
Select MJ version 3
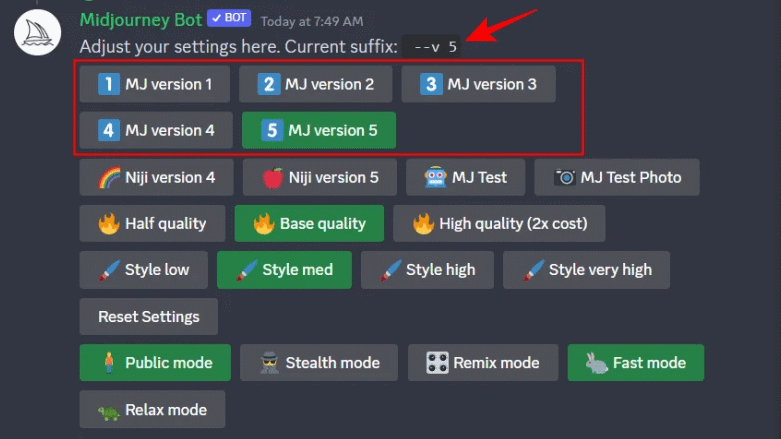[x=479, y=84]
